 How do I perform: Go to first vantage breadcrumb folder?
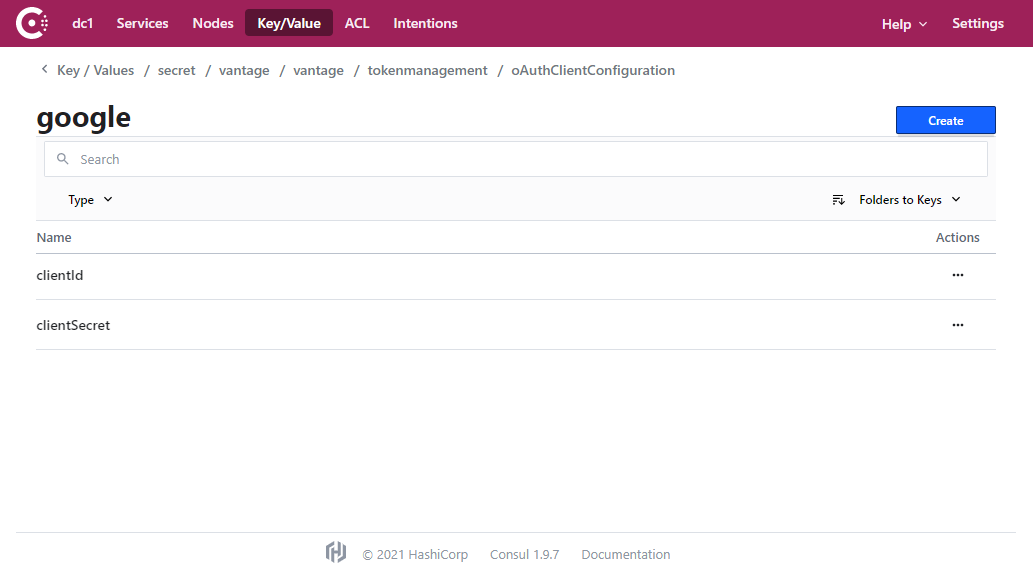pyautogui.click(x=244, y=71)
